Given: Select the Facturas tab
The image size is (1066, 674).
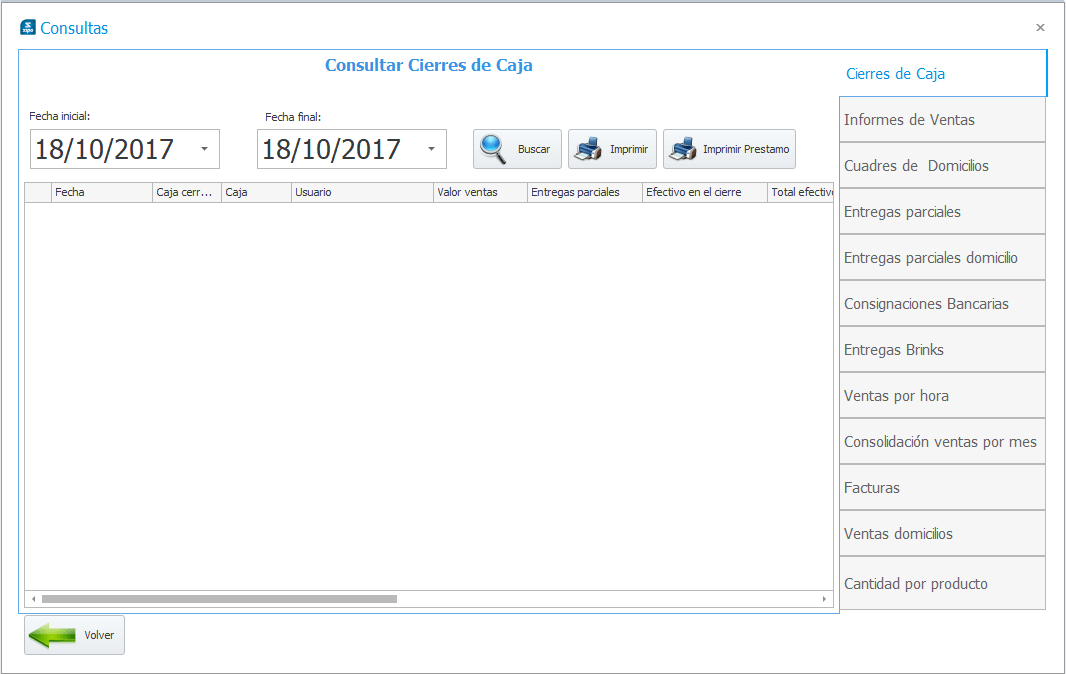Looking at the screenshot, I should pos(942,488).
